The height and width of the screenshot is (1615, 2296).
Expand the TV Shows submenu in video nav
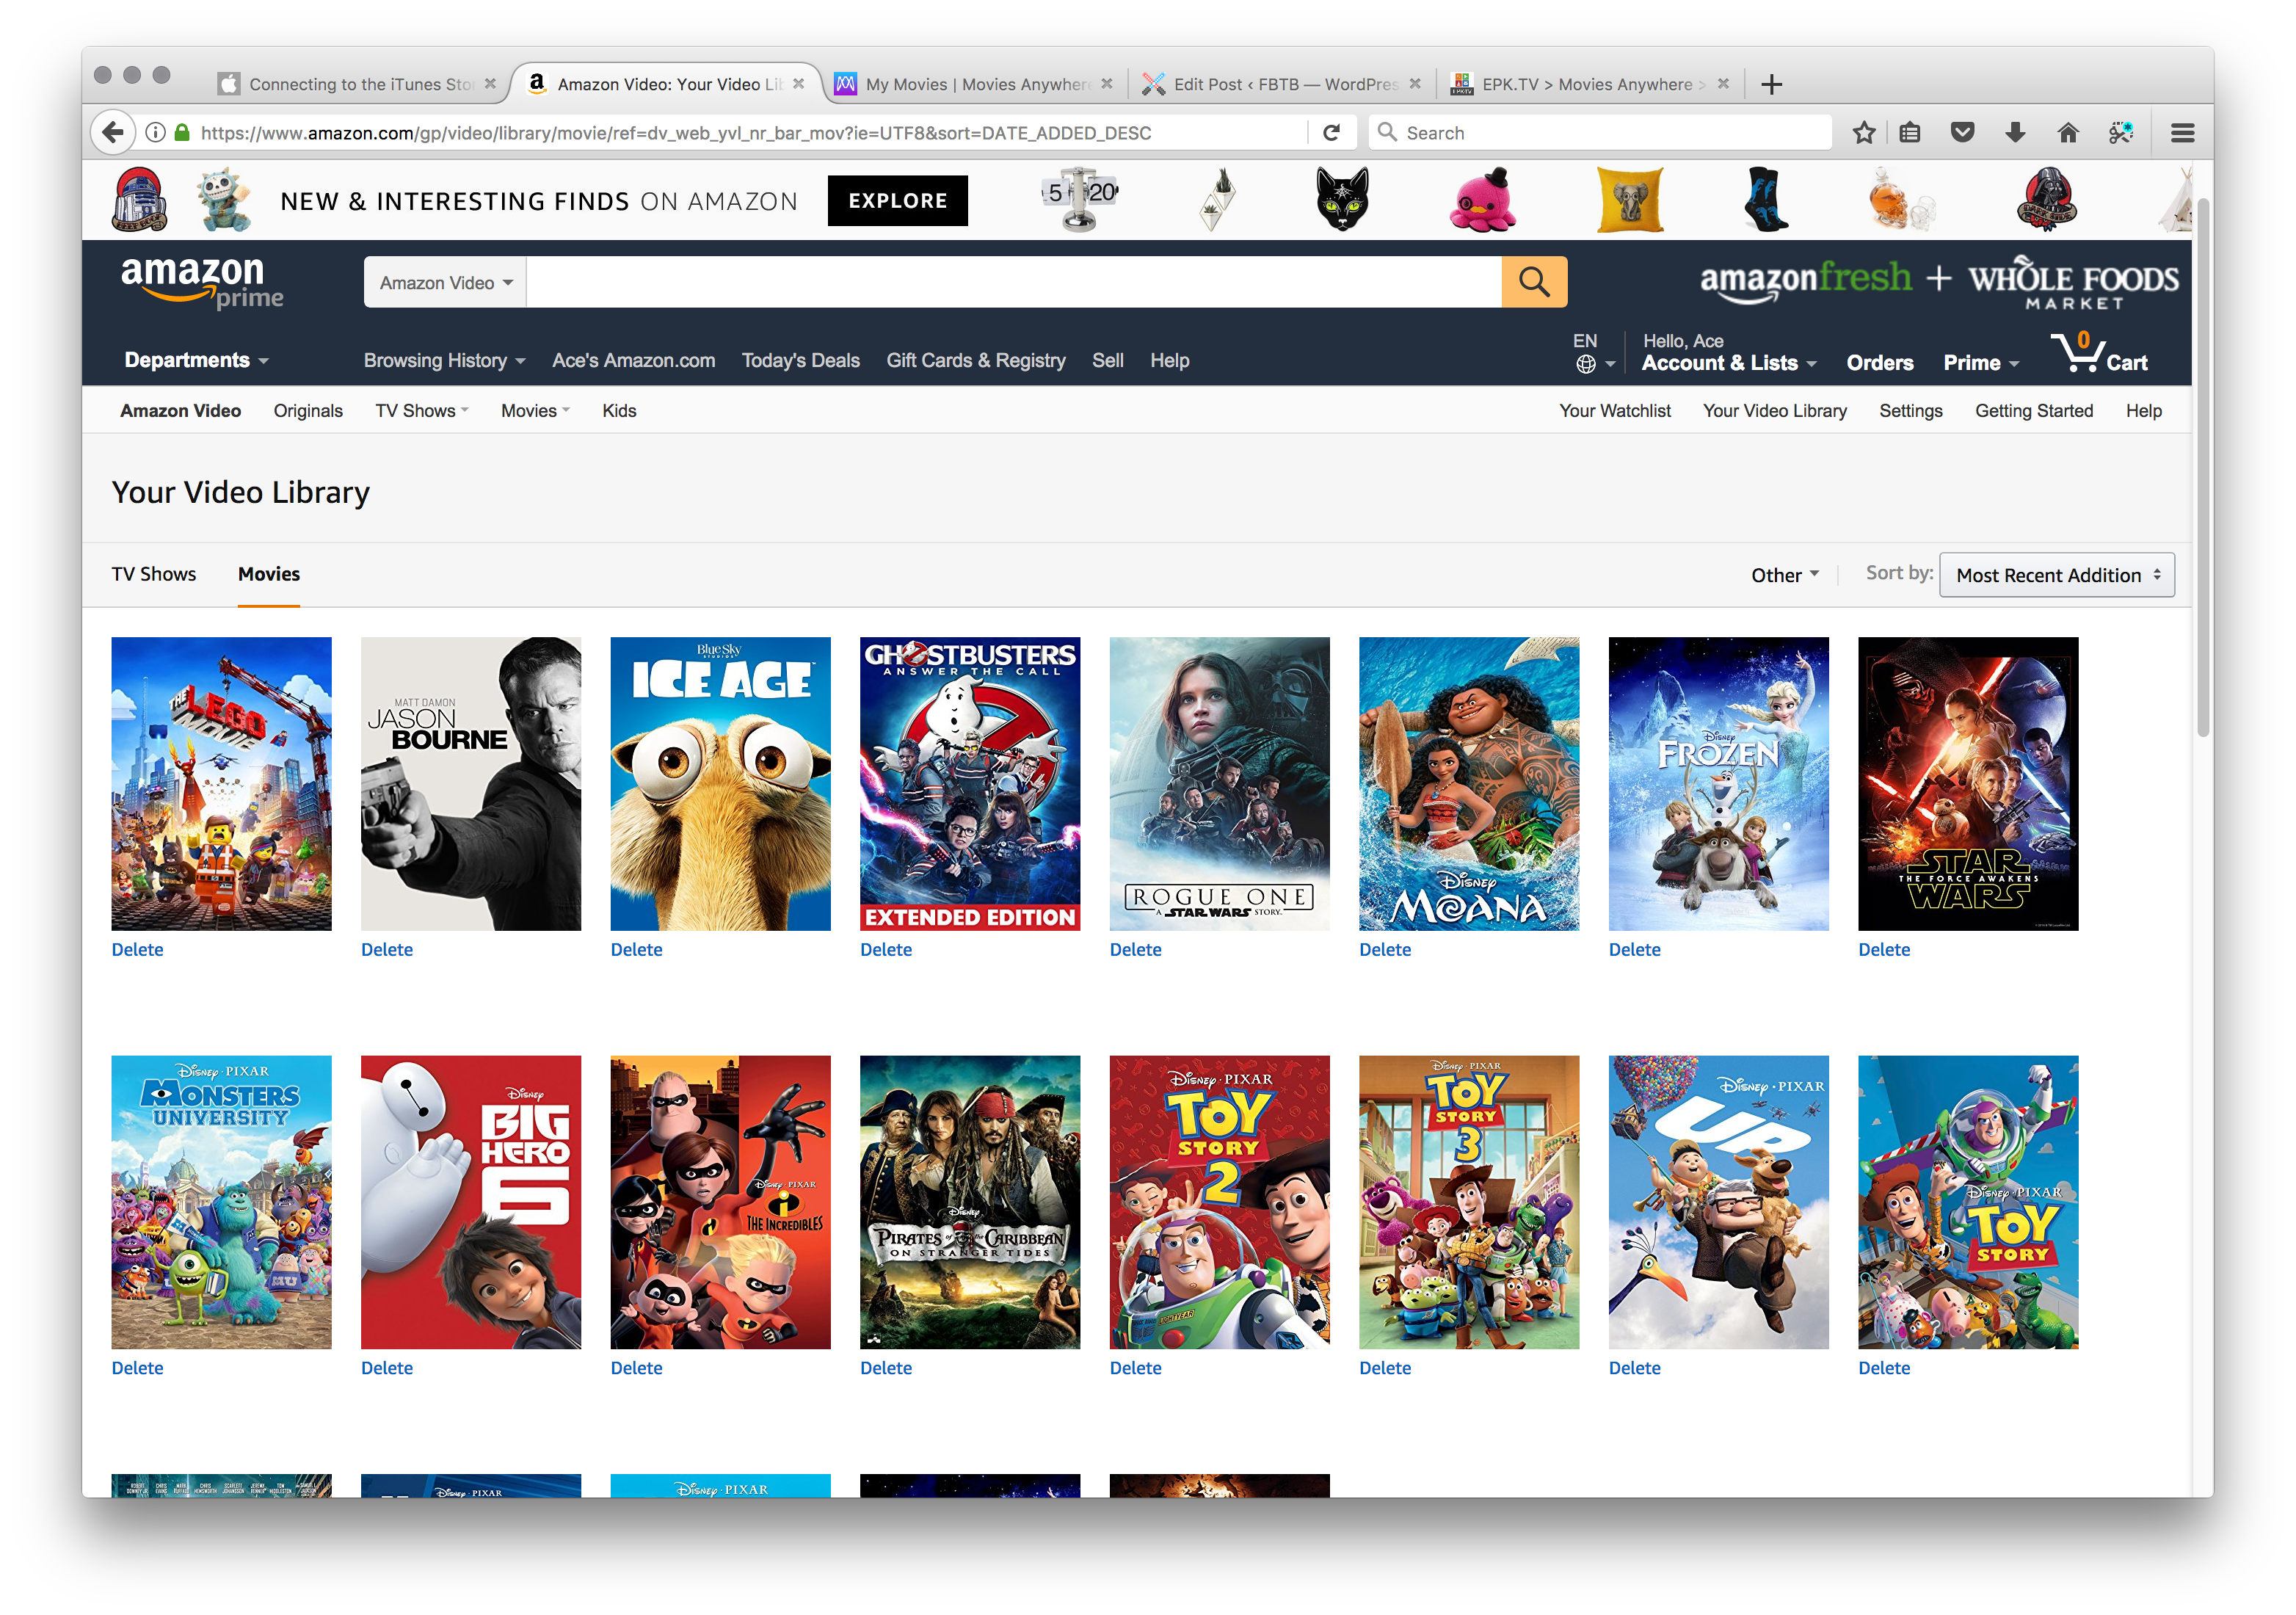pyautogui.click(x=421, y=411)
